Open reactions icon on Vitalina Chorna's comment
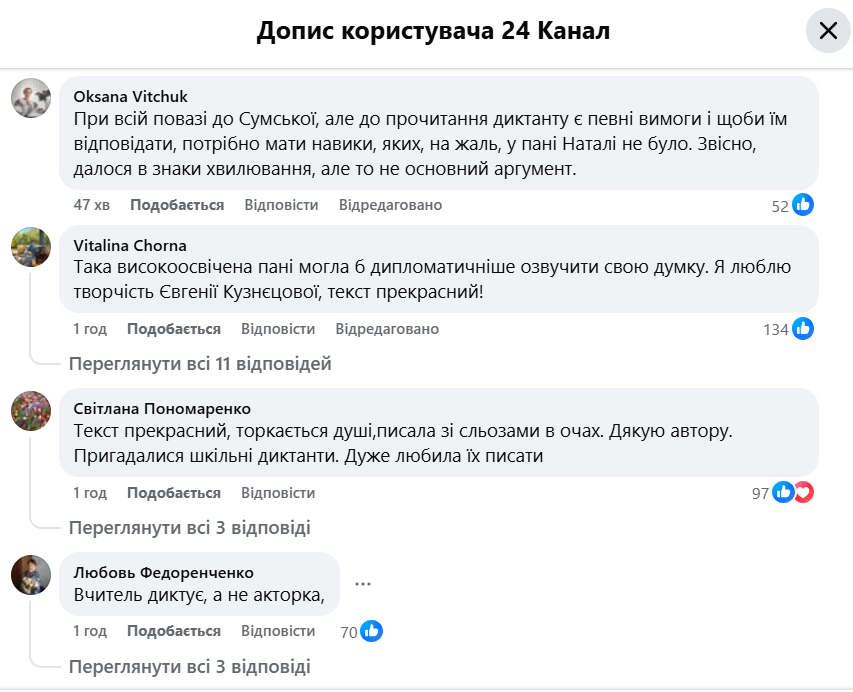Image resolution: width=853 pixels, height=692 pixels. click(802, 329)
